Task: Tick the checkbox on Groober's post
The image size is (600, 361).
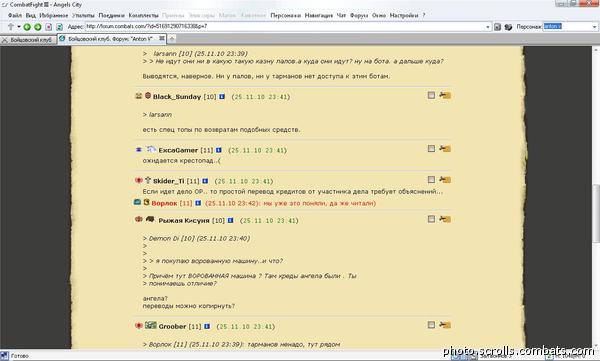Action: click(431, 325)
